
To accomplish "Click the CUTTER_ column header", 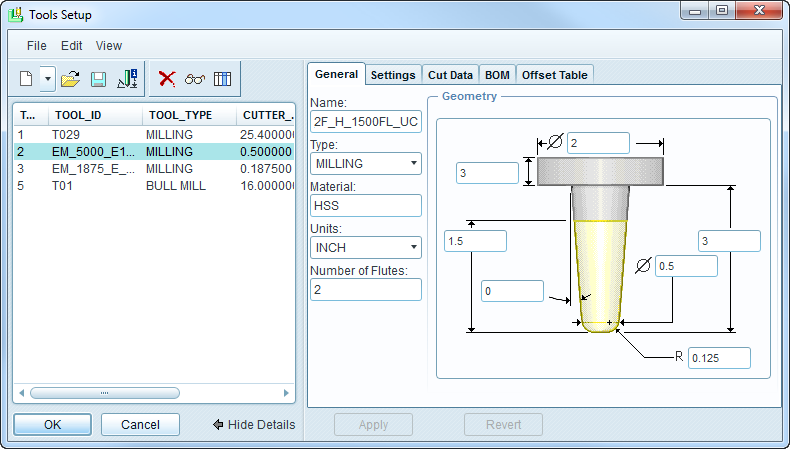I will pos(266,115).
